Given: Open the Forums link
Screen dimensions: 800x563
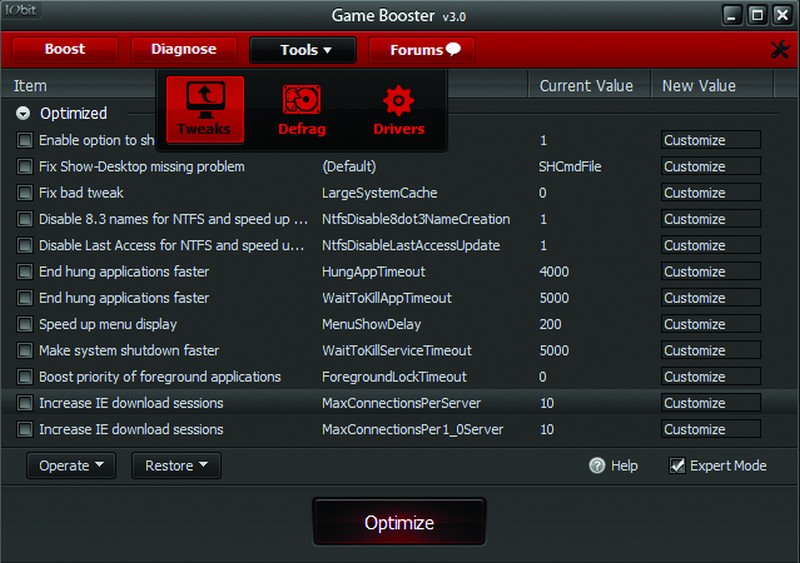Looking at the screenshot, I should 422,50.
